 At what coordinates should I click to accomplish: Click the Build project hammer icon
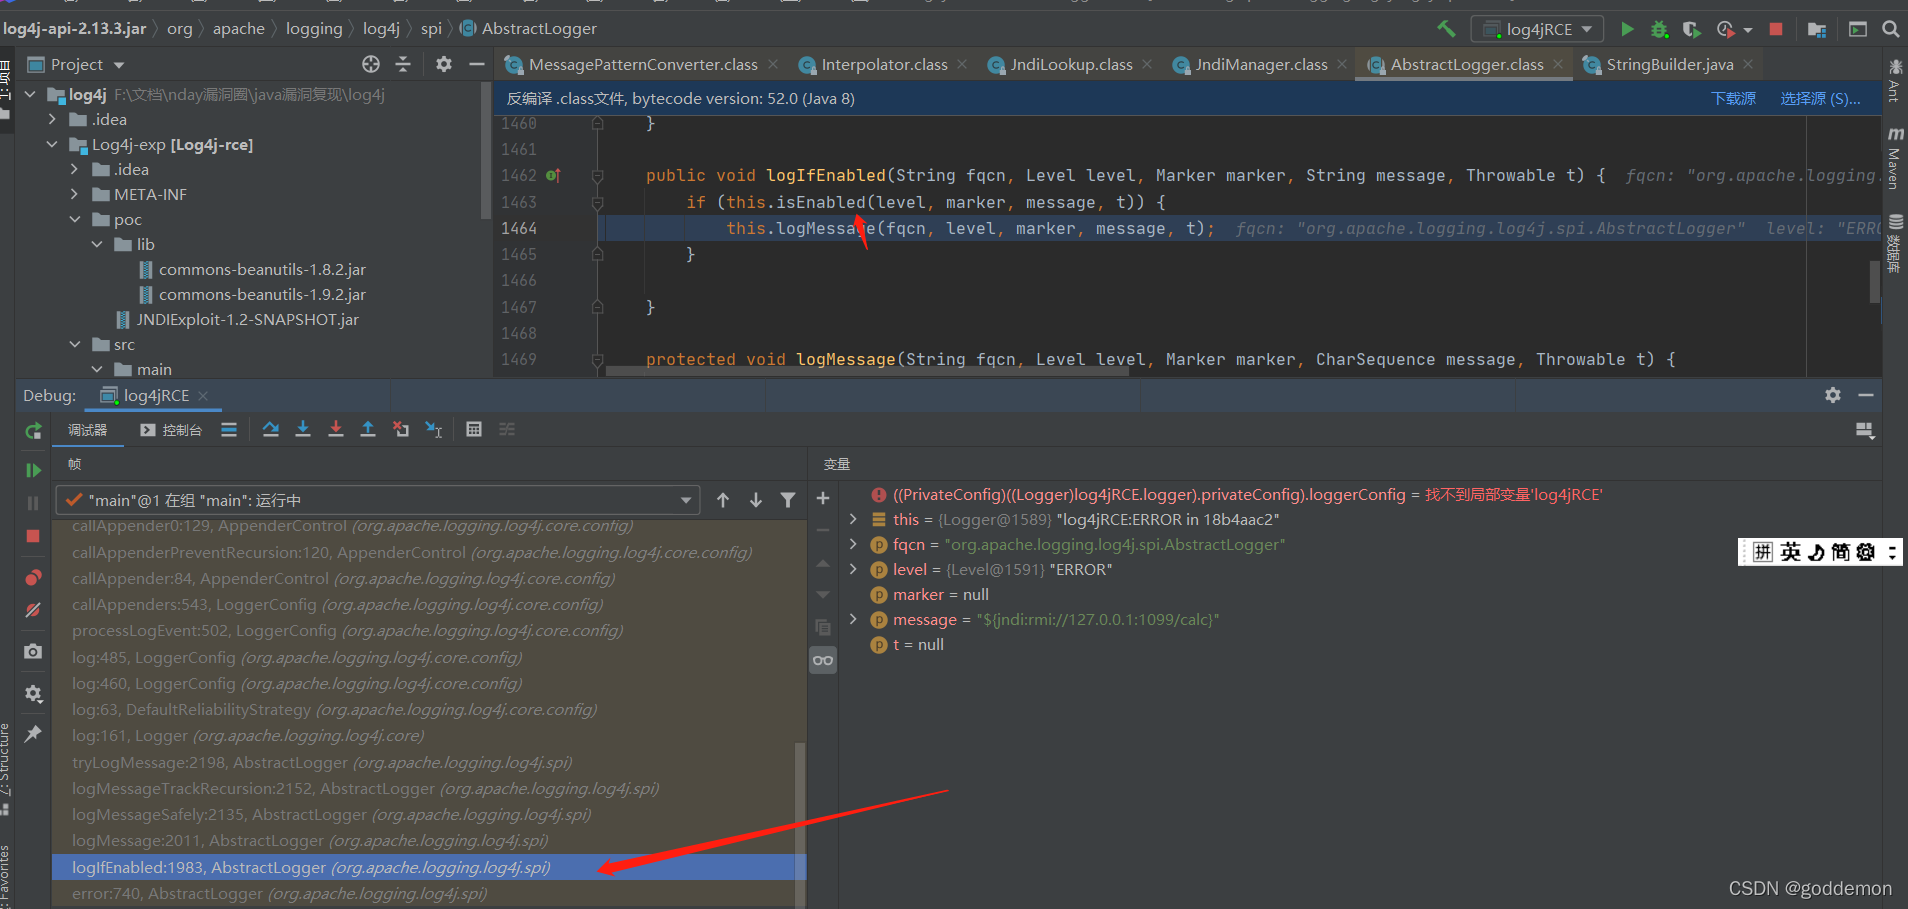coord(1446,29)
